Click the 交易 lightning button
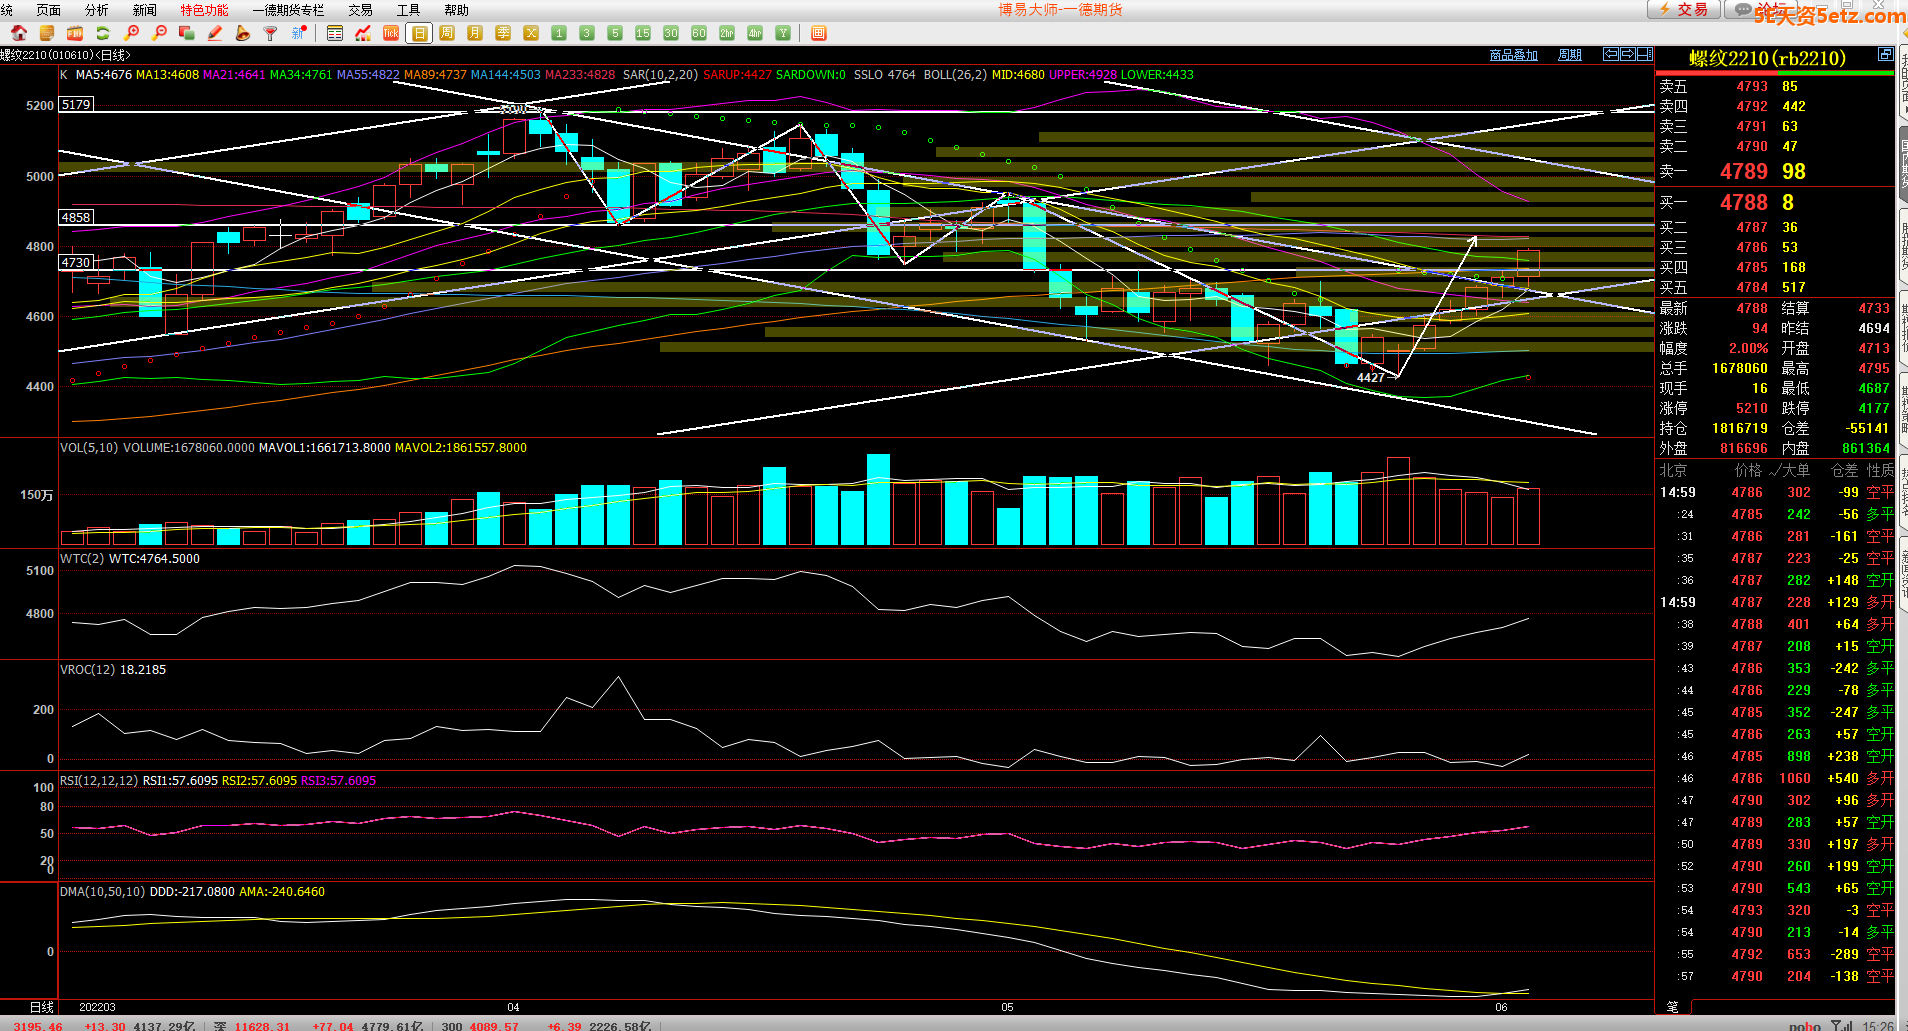Screen dimensions: 1908x1031 [x=1684, y=9]
